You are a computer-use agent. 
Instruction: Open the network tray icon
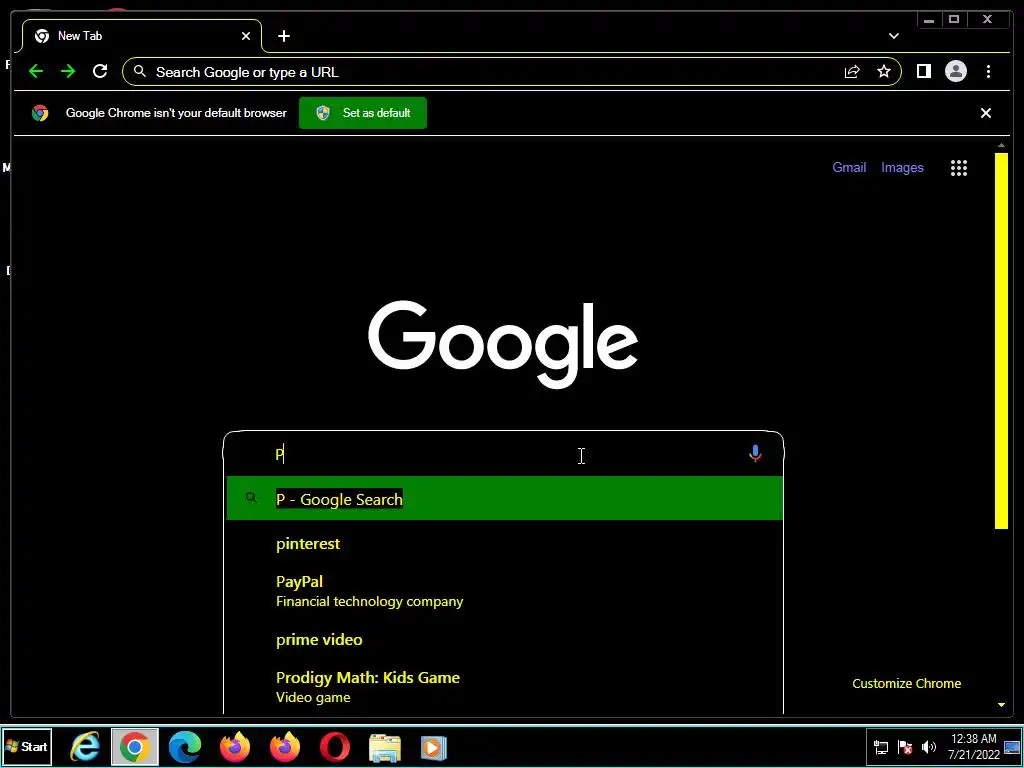click(881, 747)
